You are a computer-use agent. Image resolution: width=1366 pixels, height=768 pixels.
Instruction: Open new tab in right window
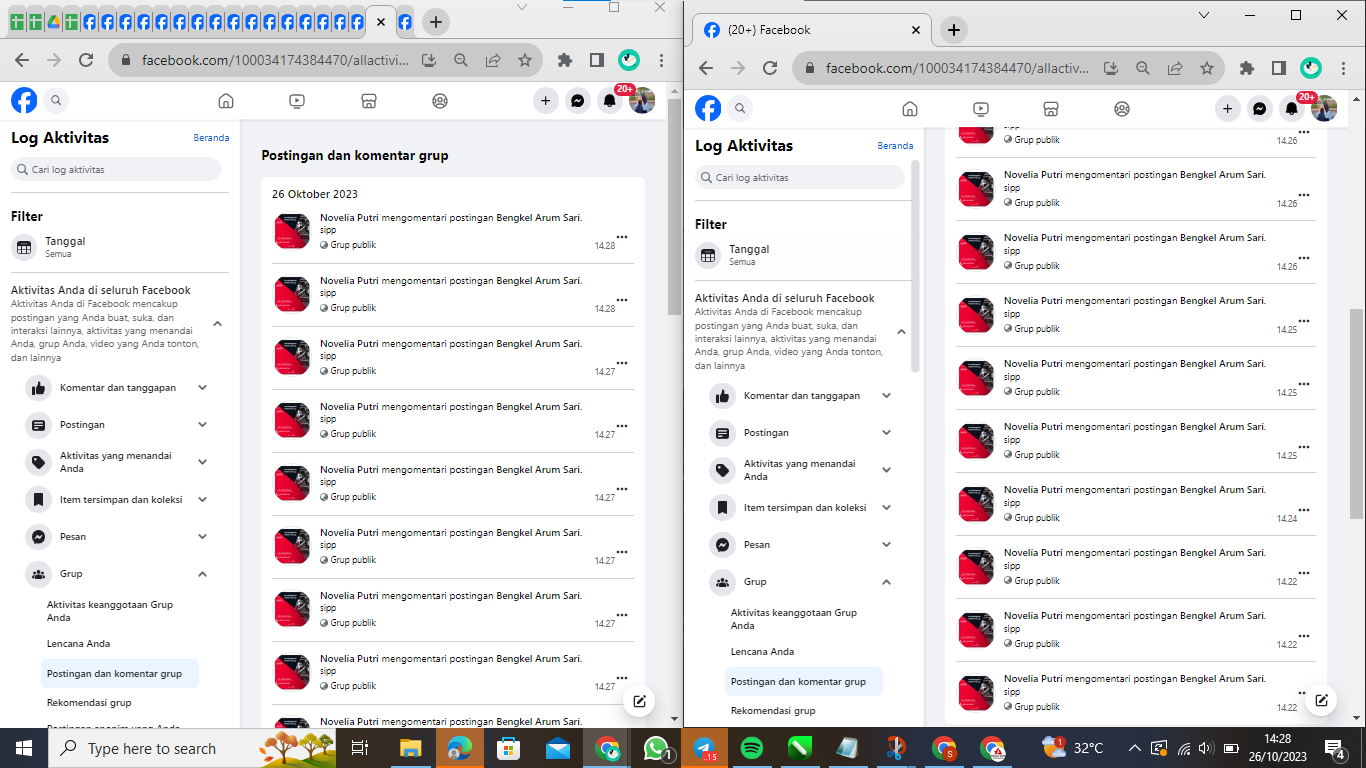pos(954,30)
